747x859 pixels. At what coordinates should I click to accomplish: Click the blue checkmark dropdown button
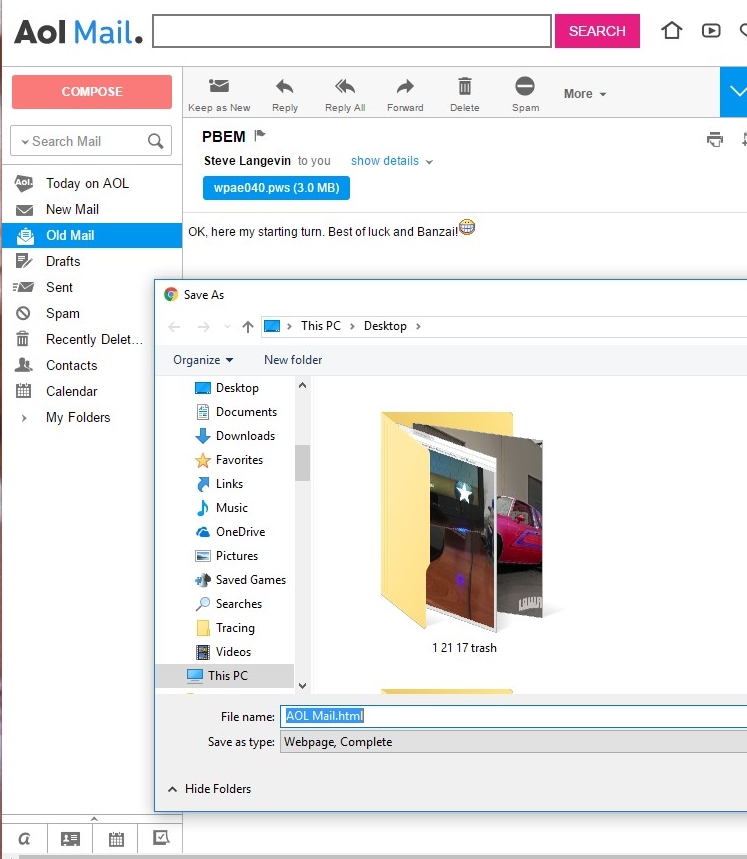pyautogui.click(x=734, y=92)
